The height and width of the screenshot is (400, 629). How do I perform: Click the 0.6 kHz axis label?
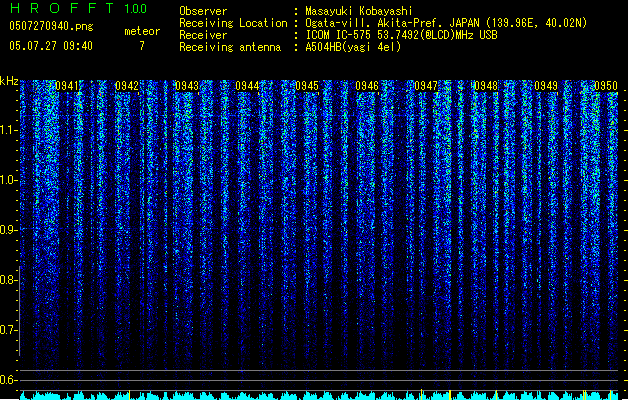click(7, 380)
